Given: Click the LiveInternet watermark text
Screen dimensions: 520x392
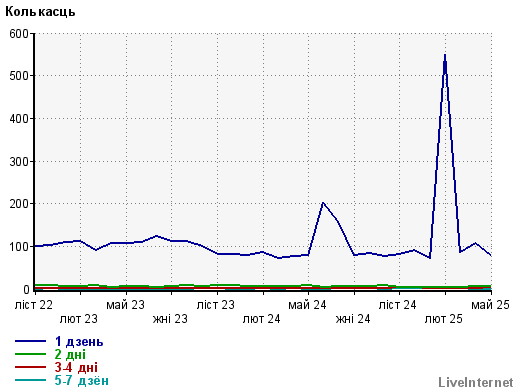Looking at the screenshot, I should click(x=476, y=382).
